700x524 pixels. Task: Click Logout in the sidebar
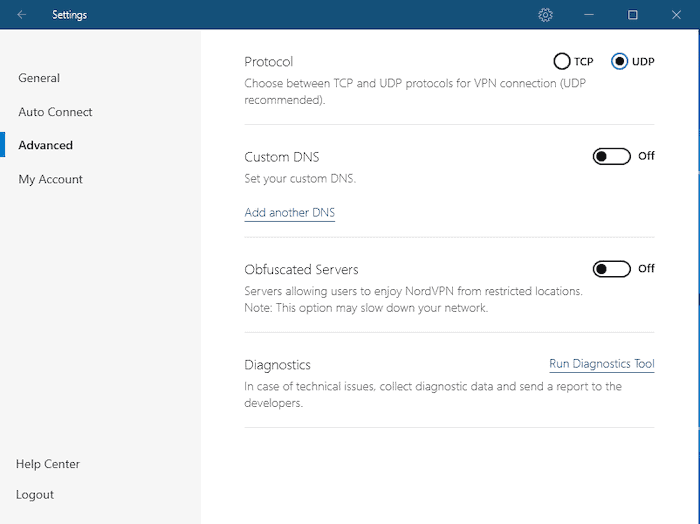(35, 495)
